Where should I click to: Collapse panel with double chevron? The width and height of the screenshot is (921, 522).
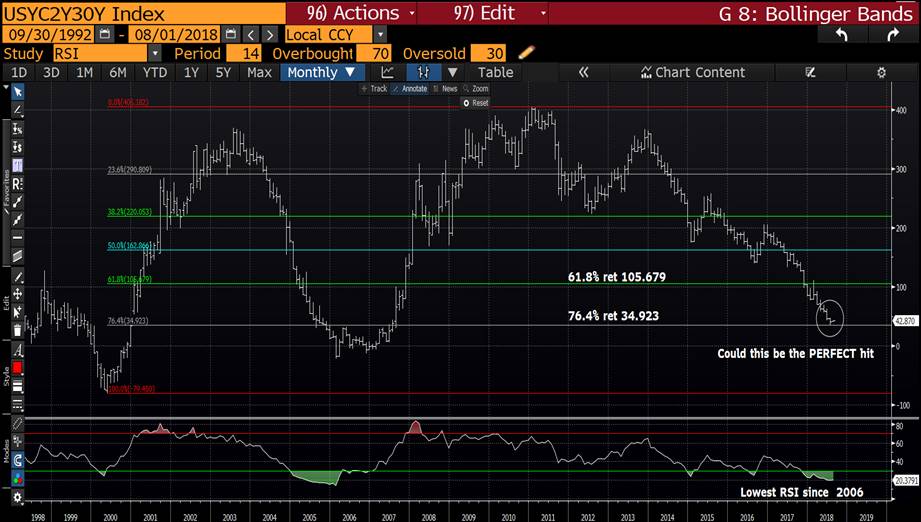click(583, 72)
